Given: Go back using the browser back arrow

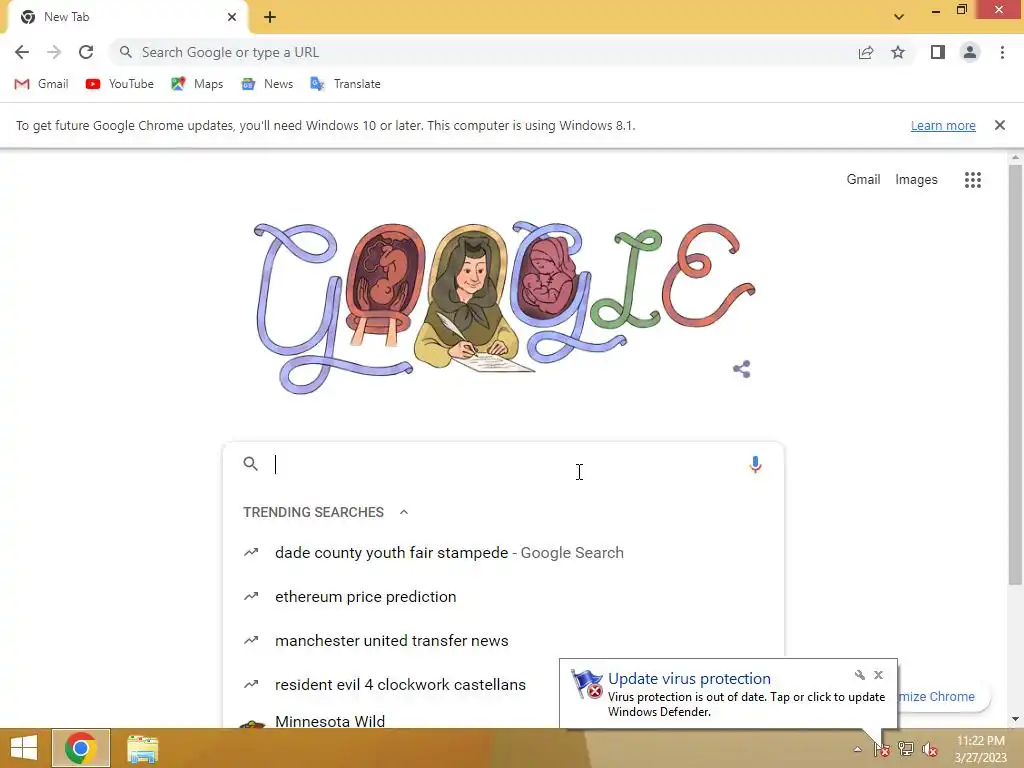Looking at the screenshot, I should point(22,52).
